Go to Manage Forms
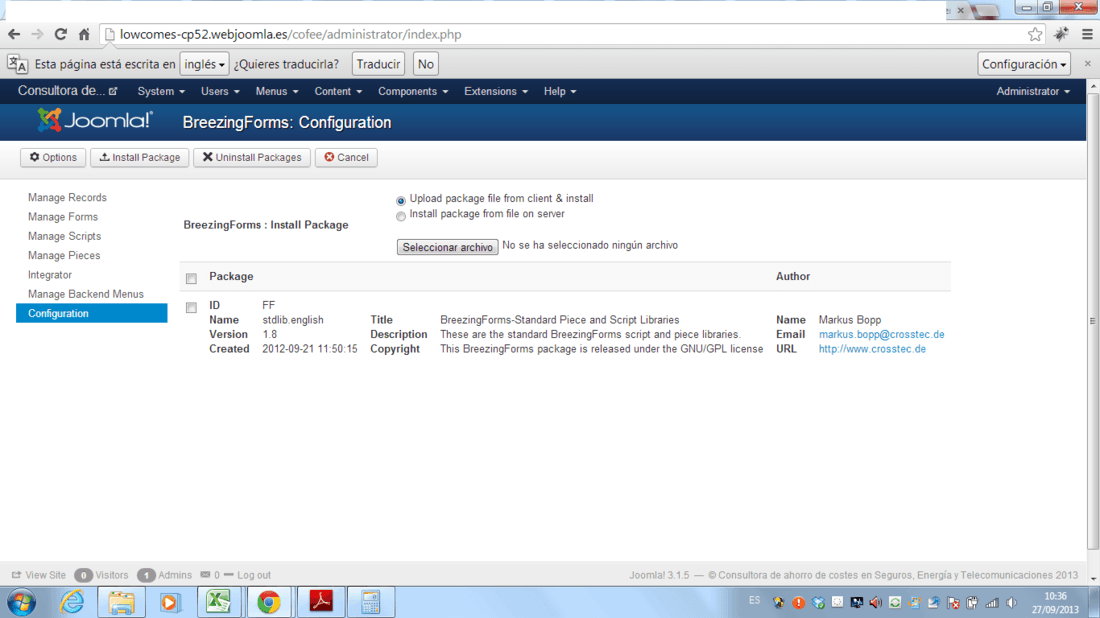This screenshot has width=1100, height=618. coord(62,217)
